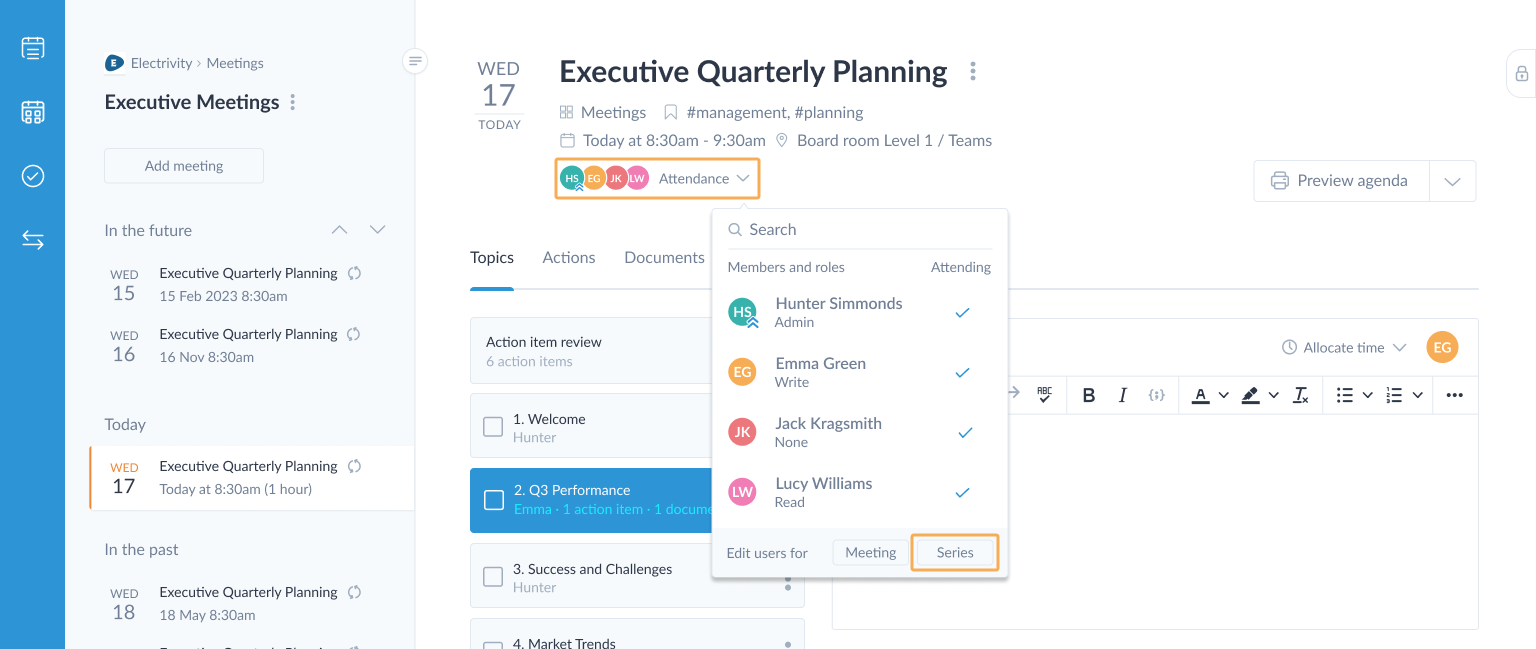Click the lock icon at right edge
Screen dimensions: 1536x649
1521,74
